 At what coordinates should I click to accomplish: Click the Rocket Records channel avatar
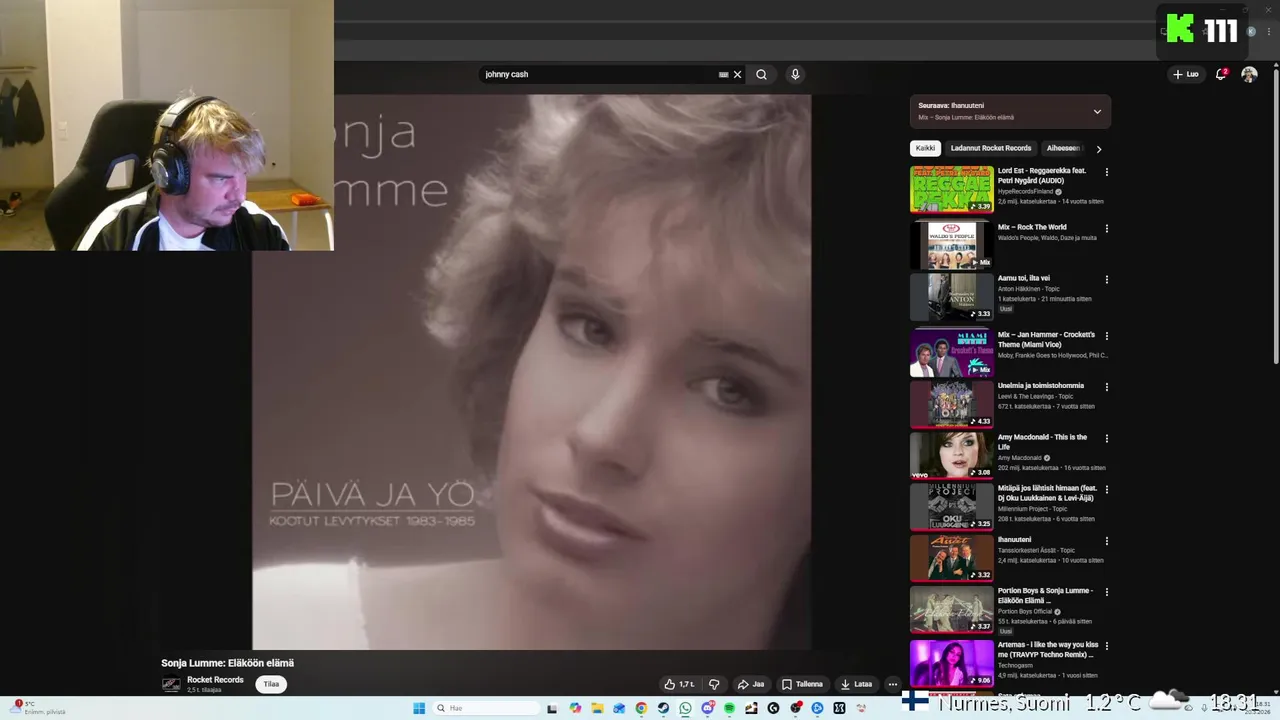click(x=171, y=684)
